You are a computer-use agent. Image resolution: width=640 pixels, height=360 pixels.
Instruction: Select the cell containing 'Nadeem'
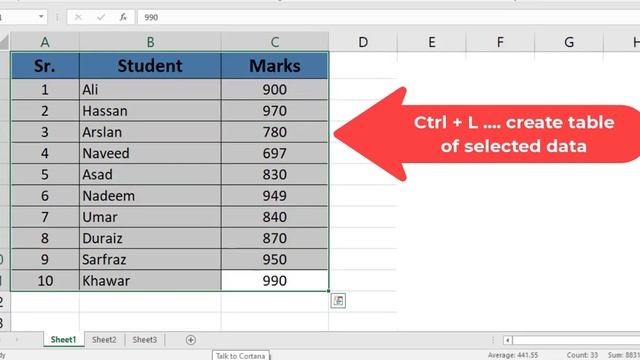pos(150,196)
